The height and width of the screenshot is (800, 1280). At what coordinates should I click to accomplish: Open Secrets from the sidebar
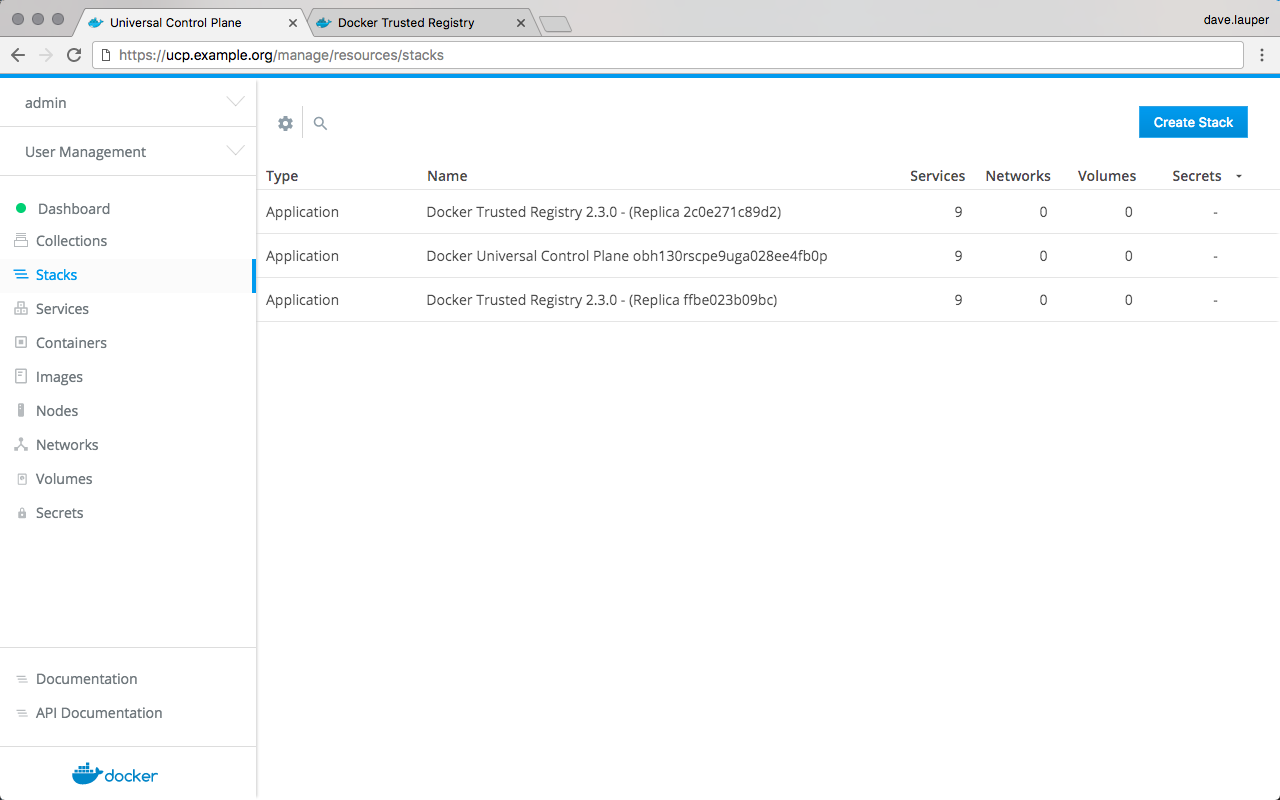coord(59,513)
